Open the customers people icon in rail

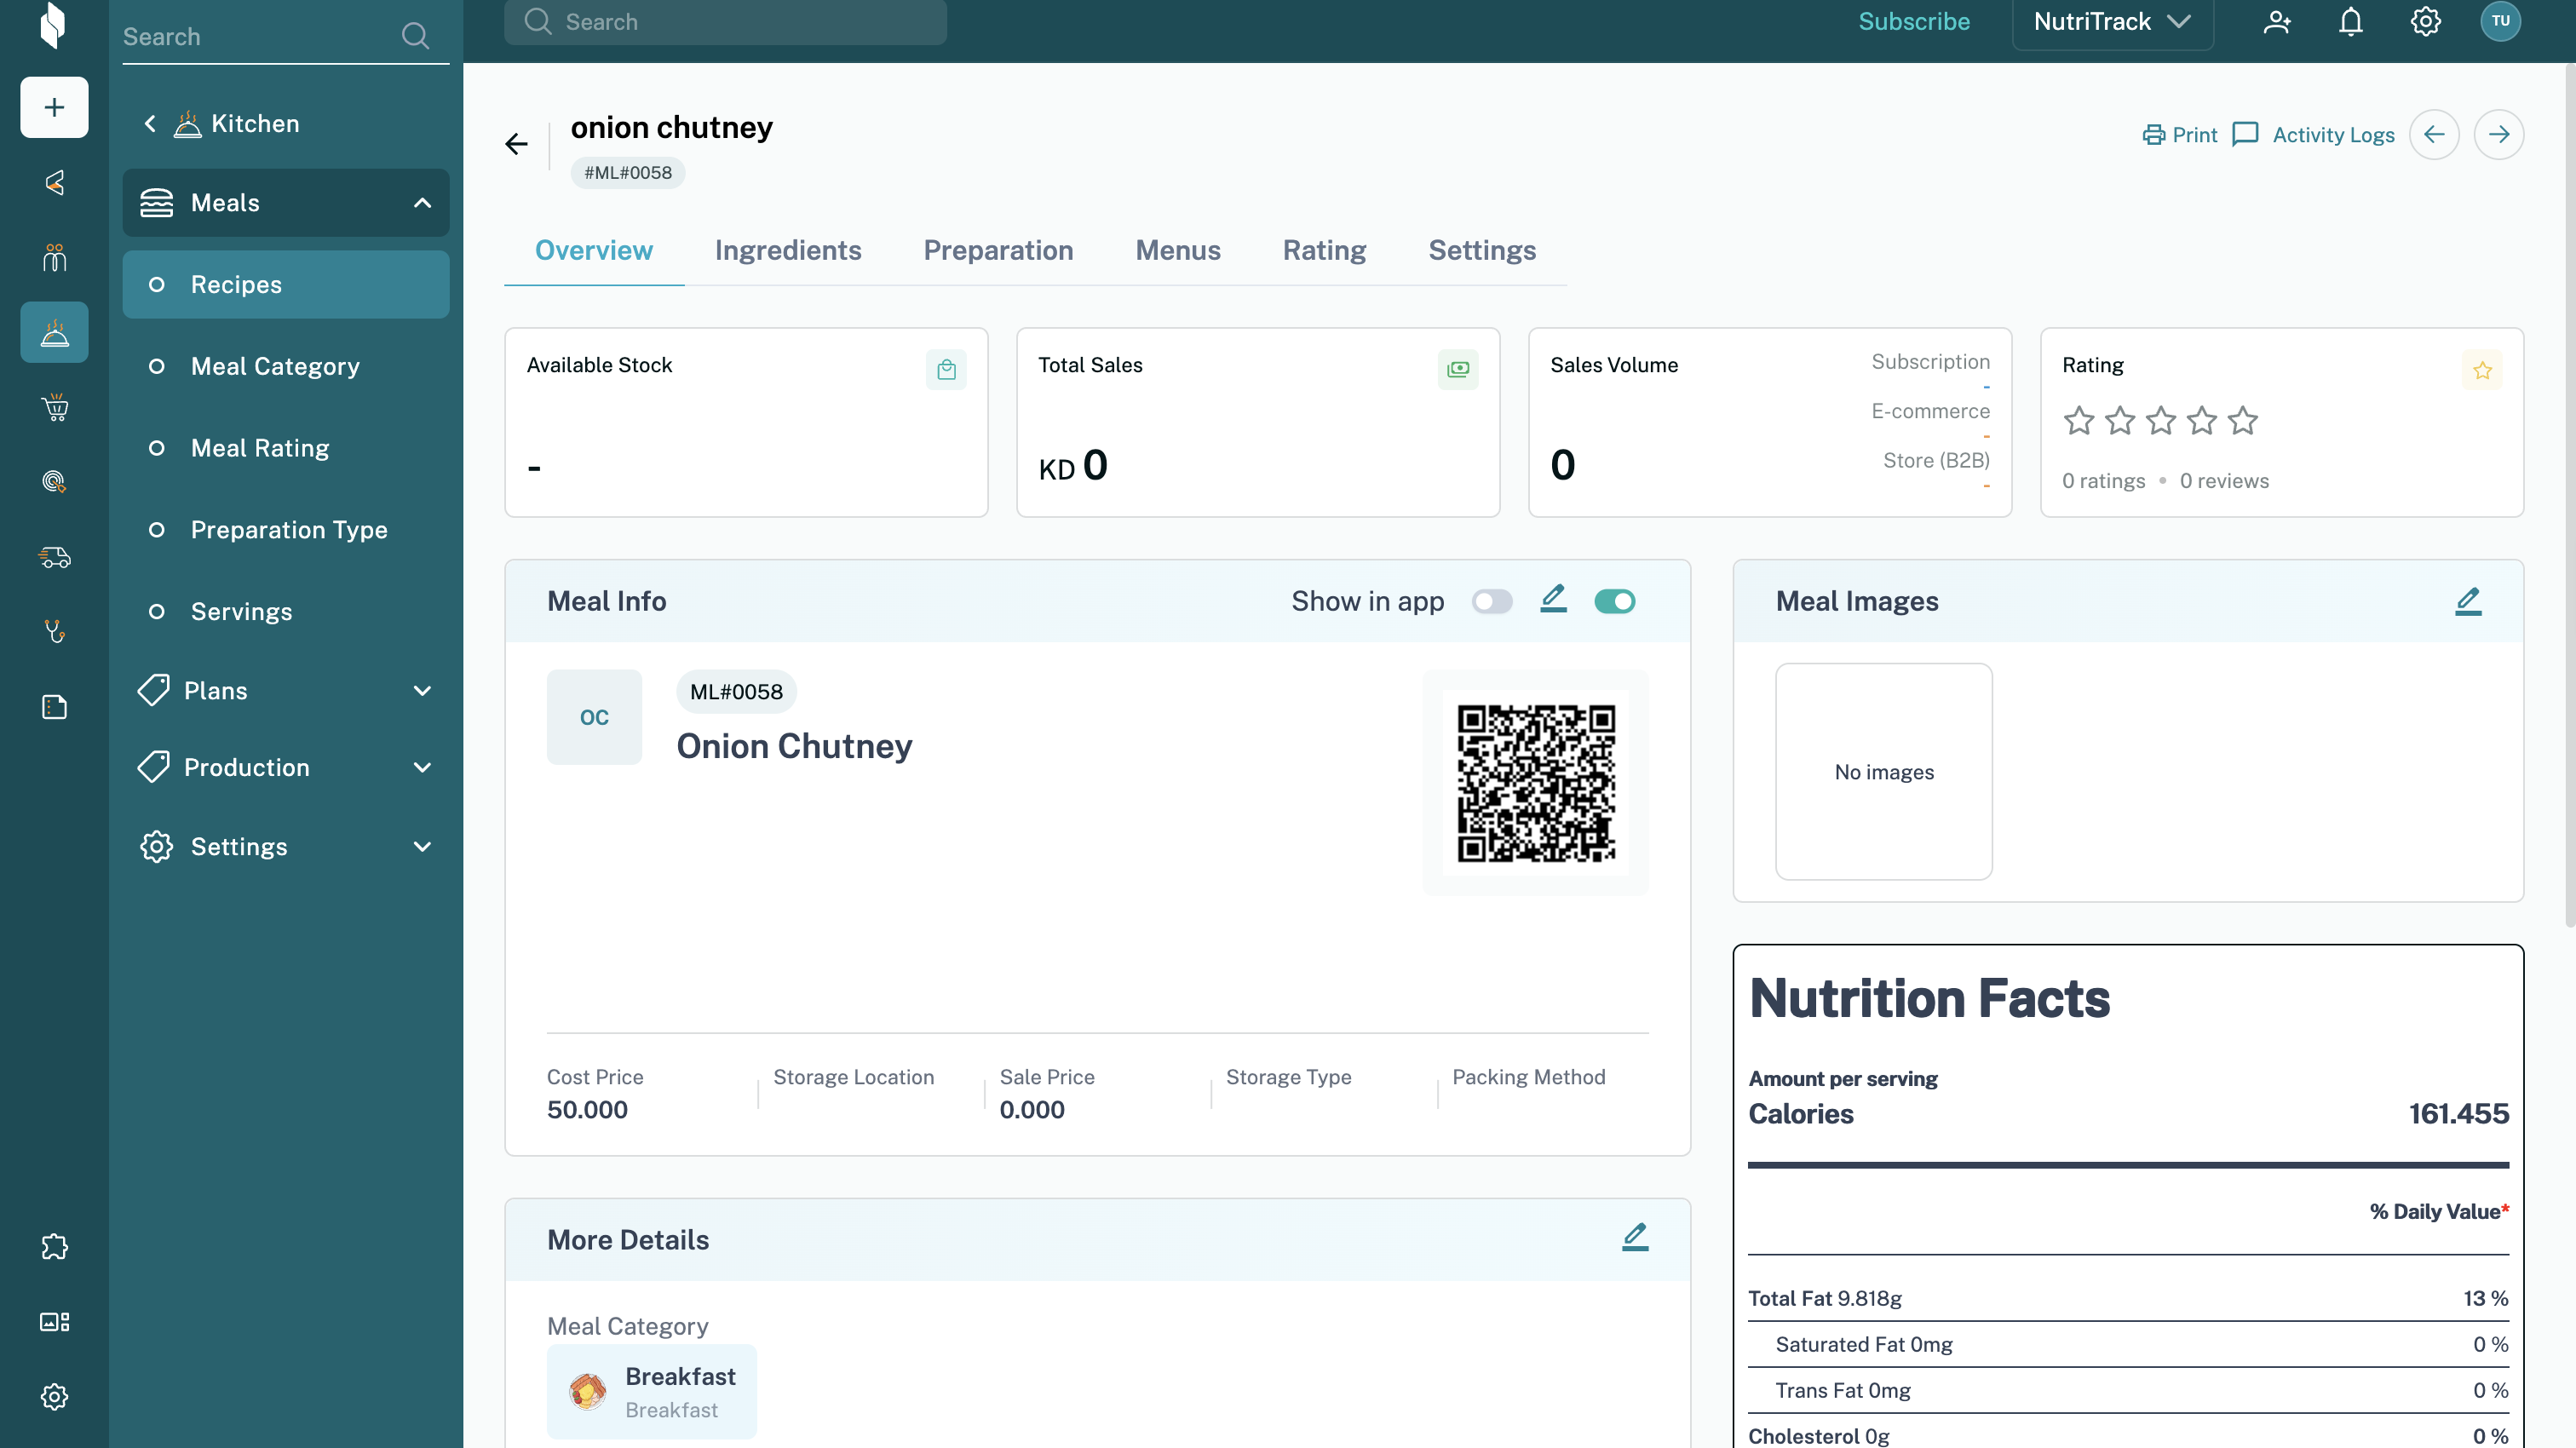pos(54,258)
